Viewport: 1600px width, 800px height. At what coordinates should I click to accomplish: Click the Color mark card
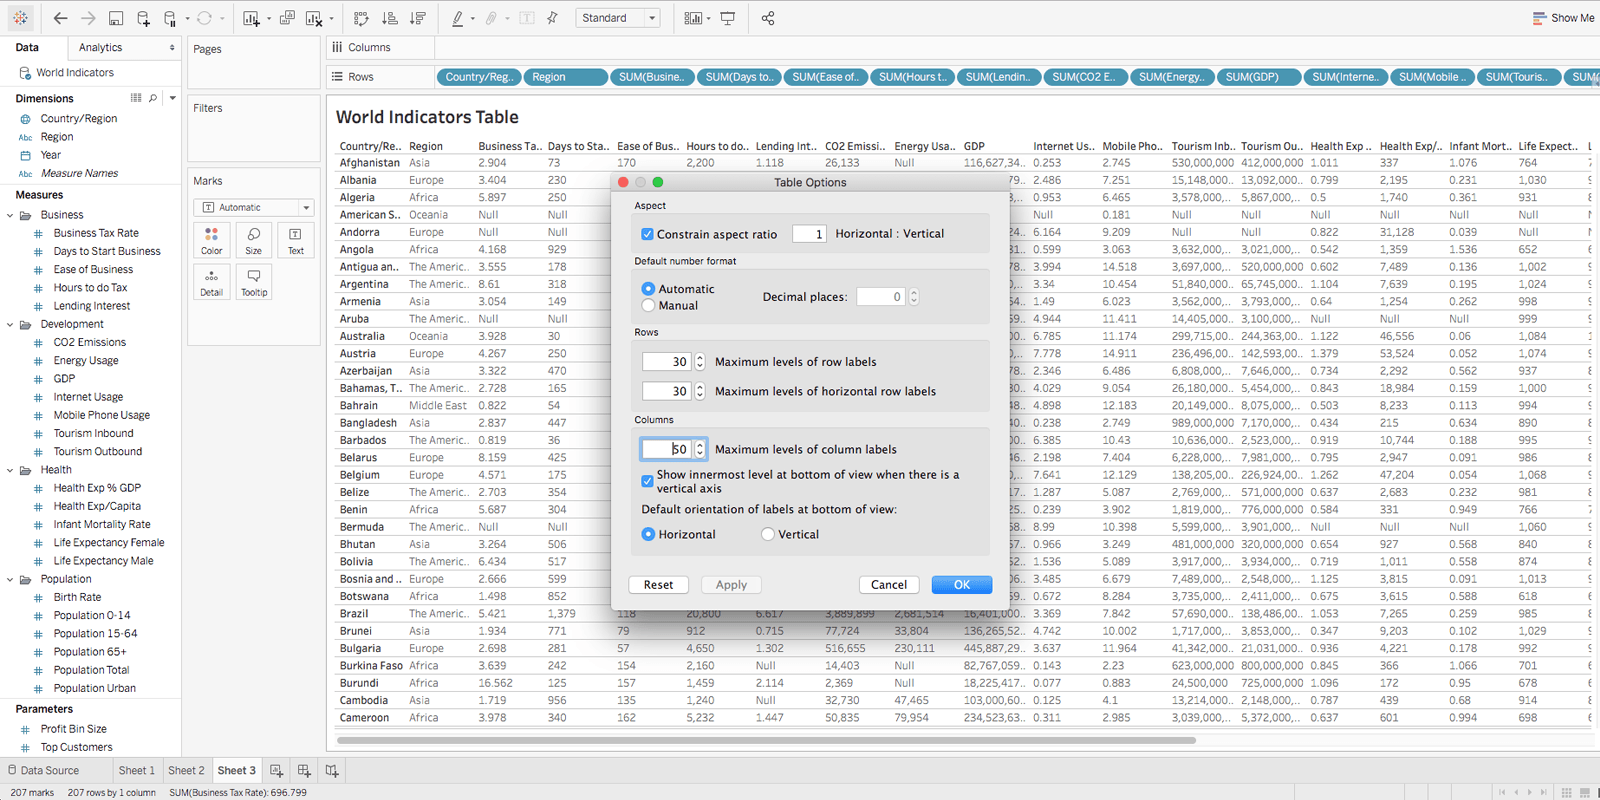click(212, 241)
